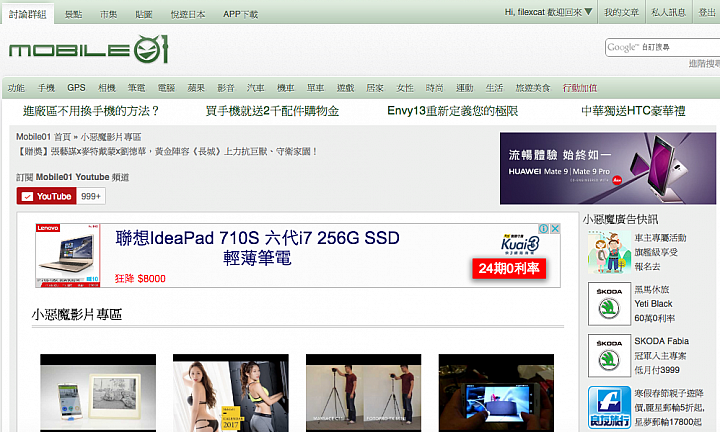Open the 電腦 category menu
720x432 pixels.
[166, 88]
